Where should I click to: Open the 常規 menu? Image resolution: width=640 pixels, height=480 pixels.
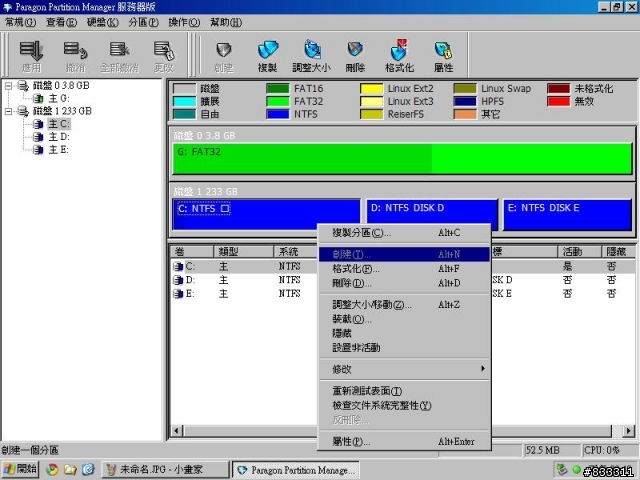click(20, 22)
